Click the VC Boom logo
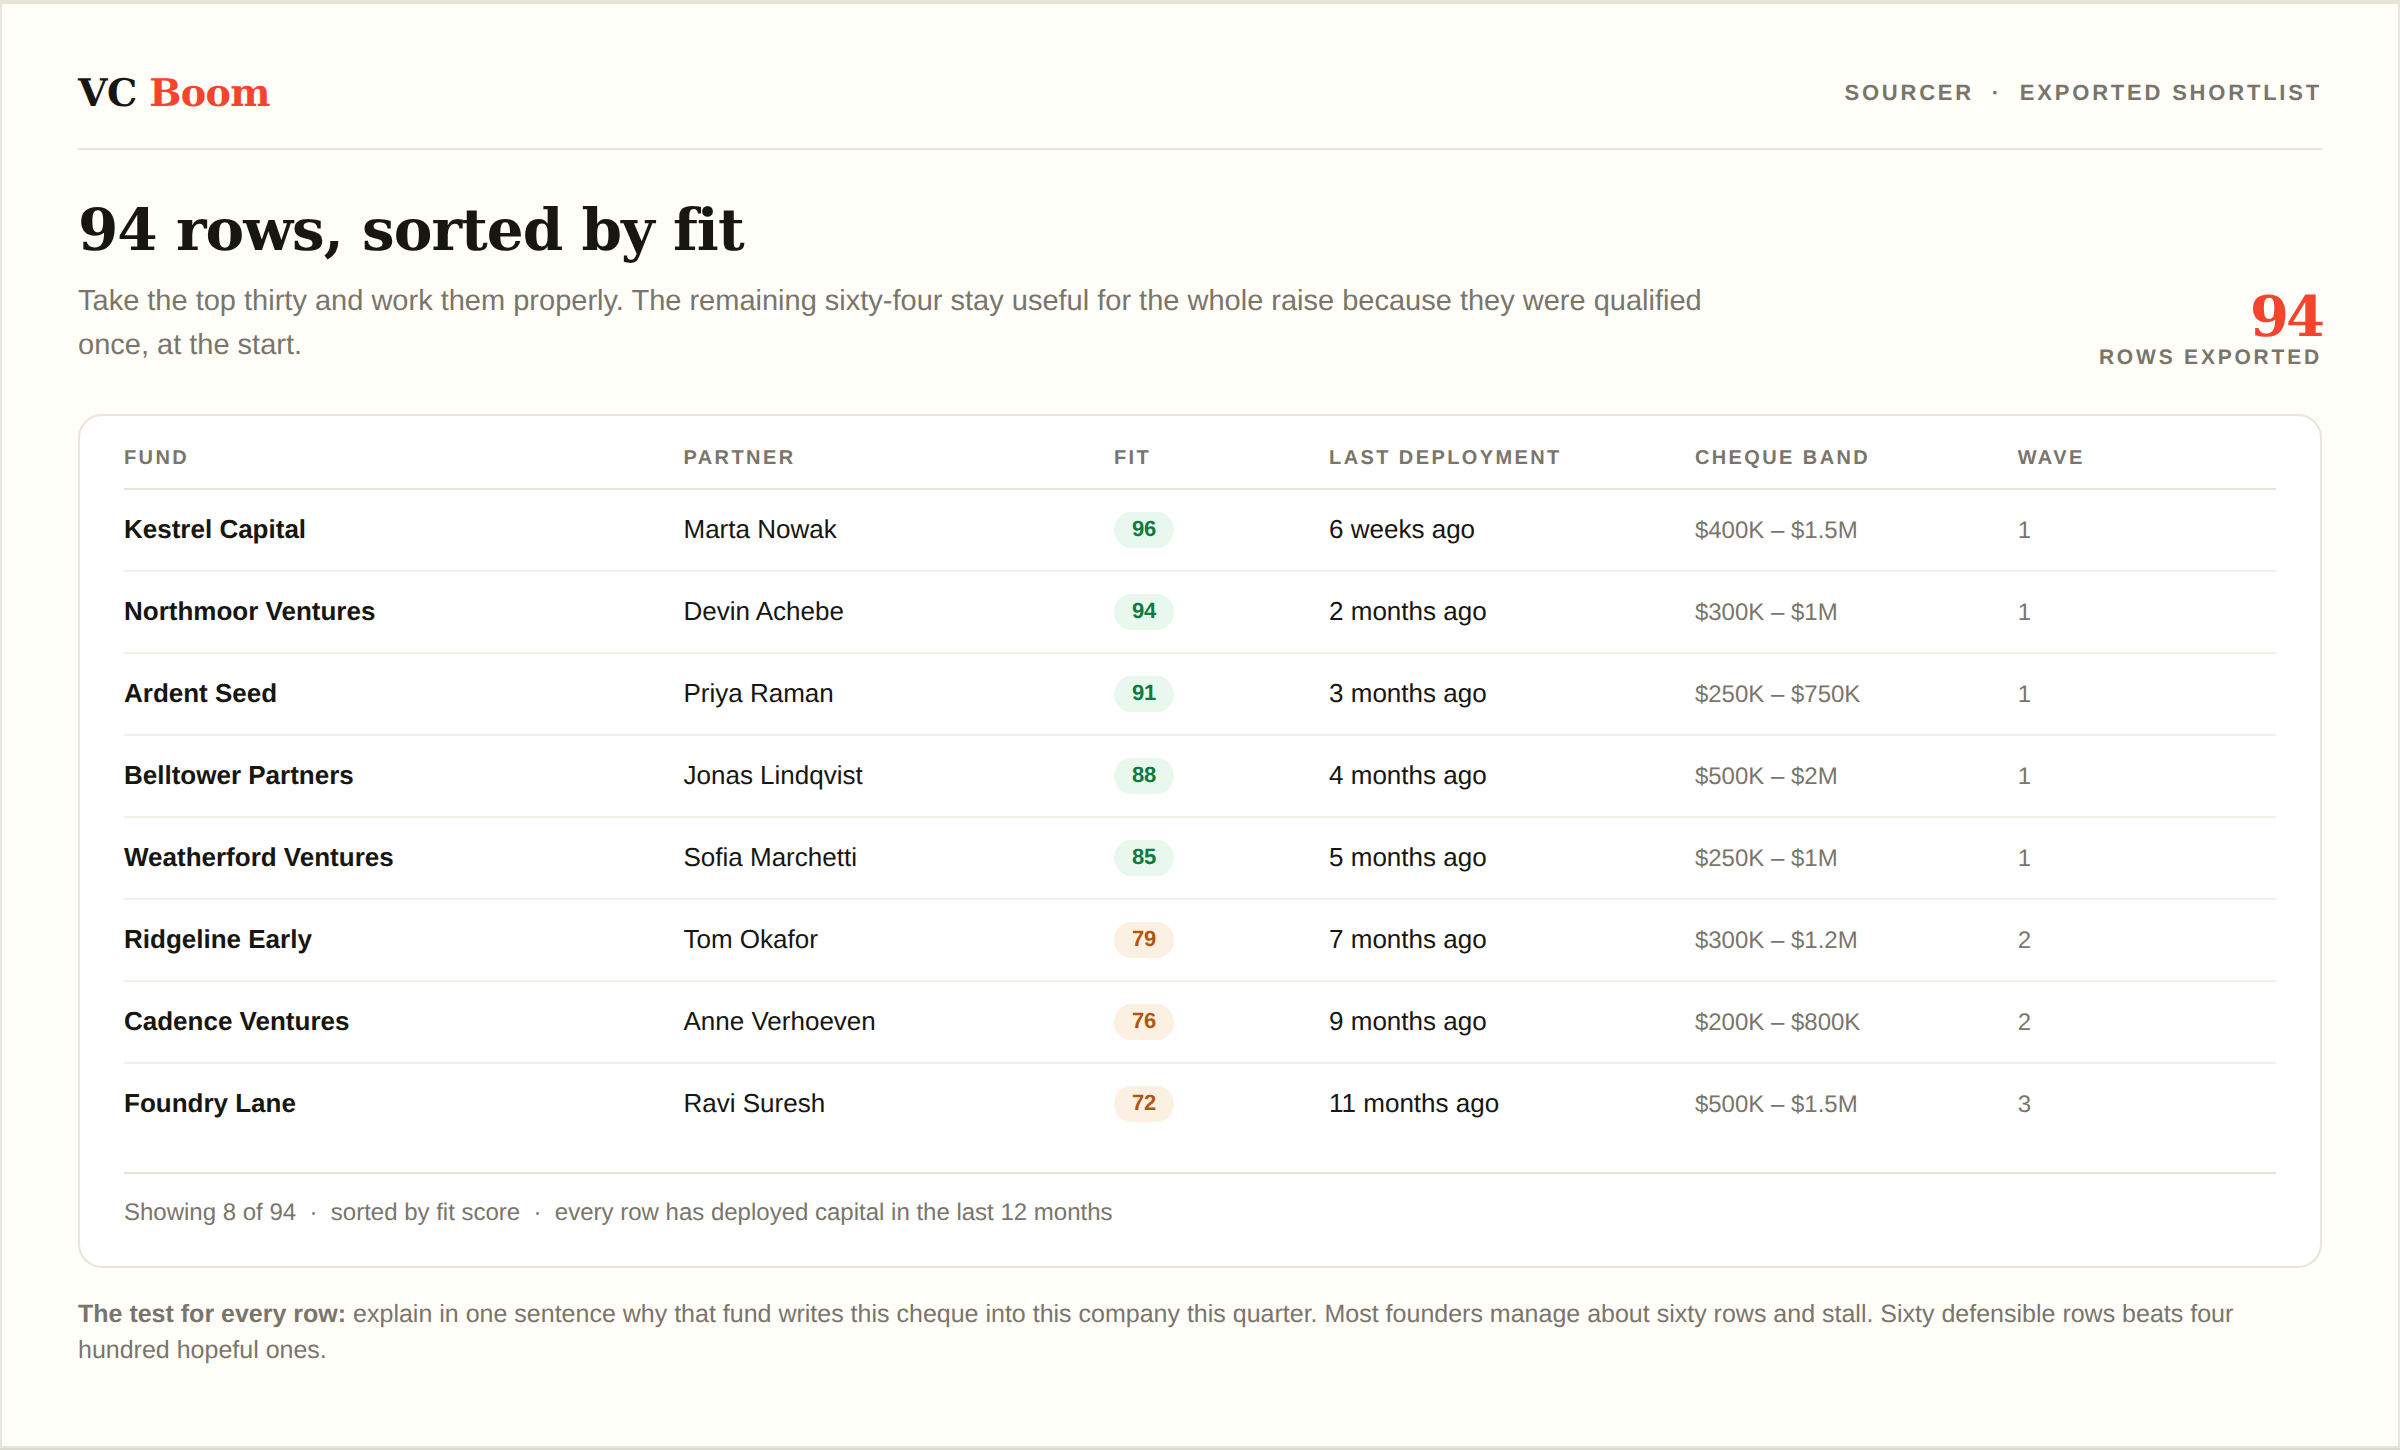Image resolution: width=2400 pixels, height=1450 pixels. [174, 93]
